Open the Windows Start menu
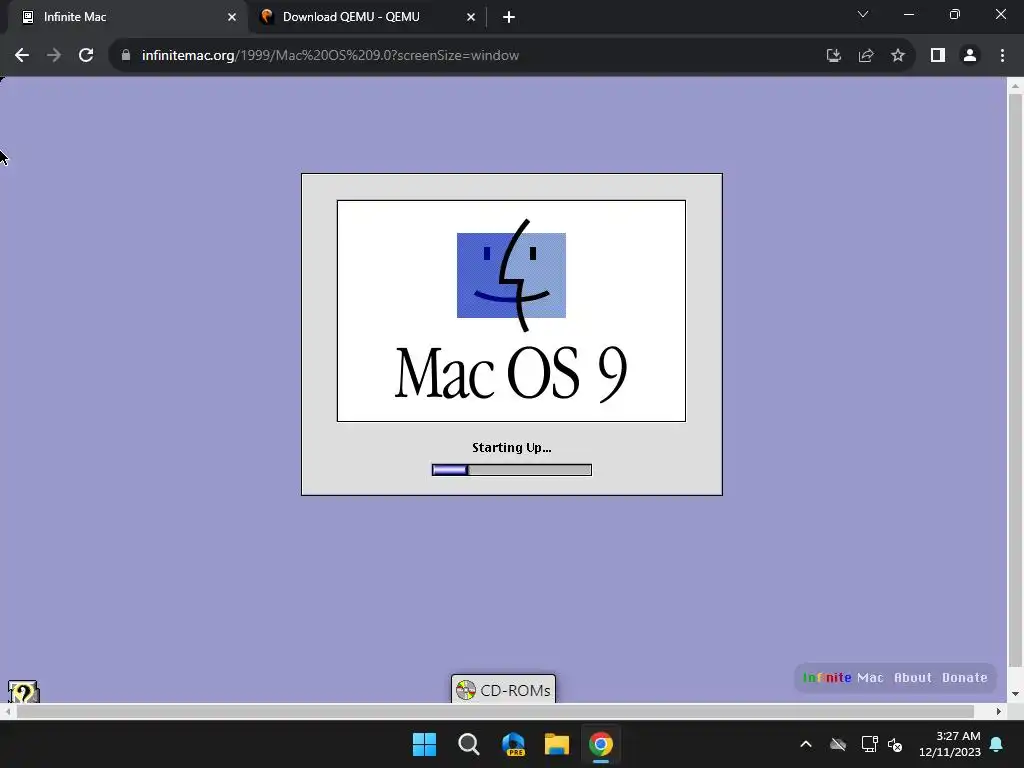This screenshot has height=768, width=1024. pos(424,744)
